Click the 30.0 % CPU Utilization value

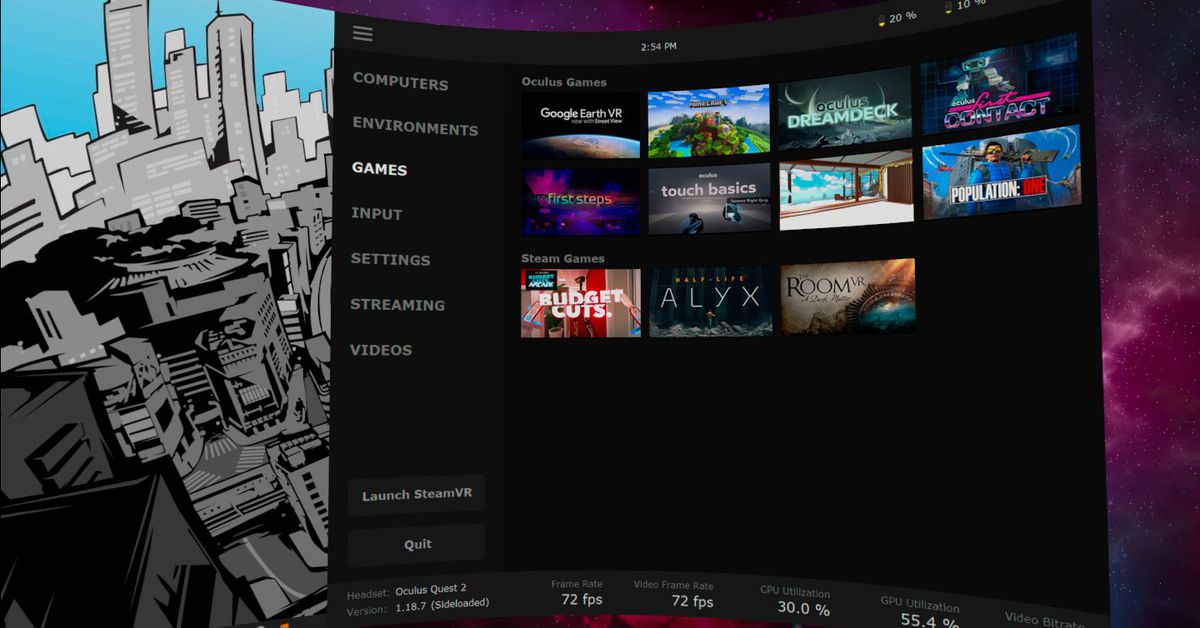click(803, 609)
